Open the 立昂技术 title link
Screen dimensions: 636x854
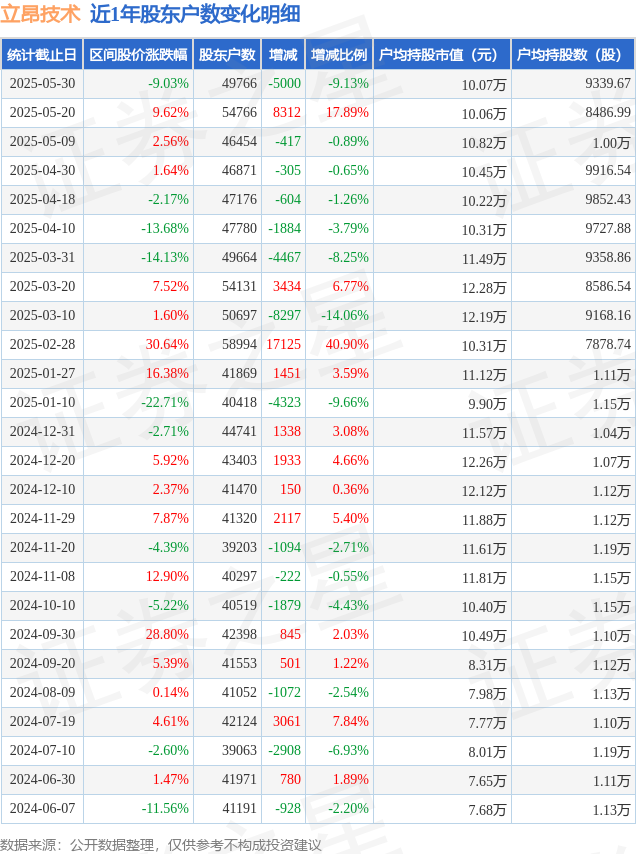pos(40,14)
